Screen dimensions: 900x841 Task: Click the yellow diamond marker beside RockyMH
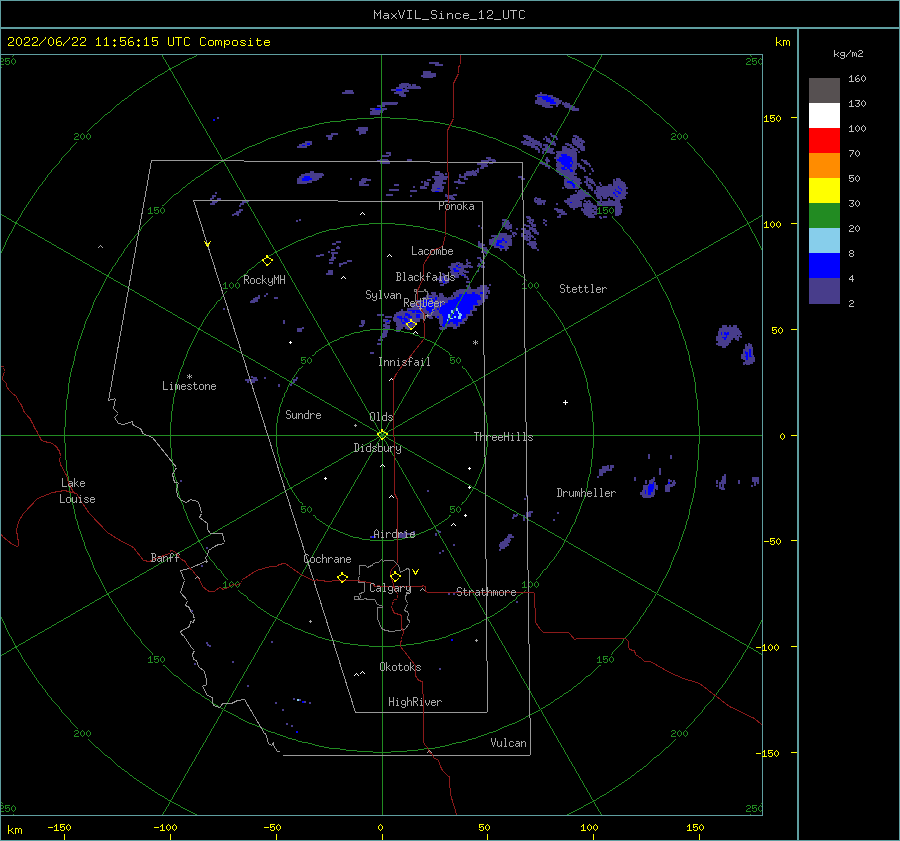[x=267, y=261]
